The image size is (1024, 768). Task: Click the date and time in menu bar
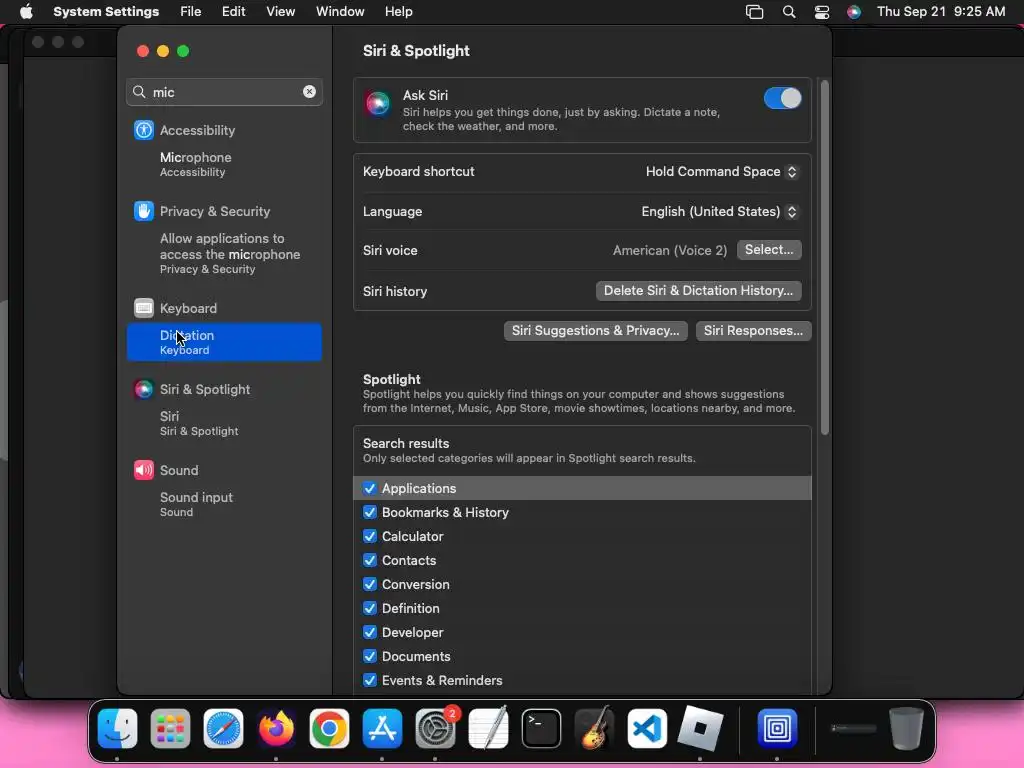[x=941, y=12]
